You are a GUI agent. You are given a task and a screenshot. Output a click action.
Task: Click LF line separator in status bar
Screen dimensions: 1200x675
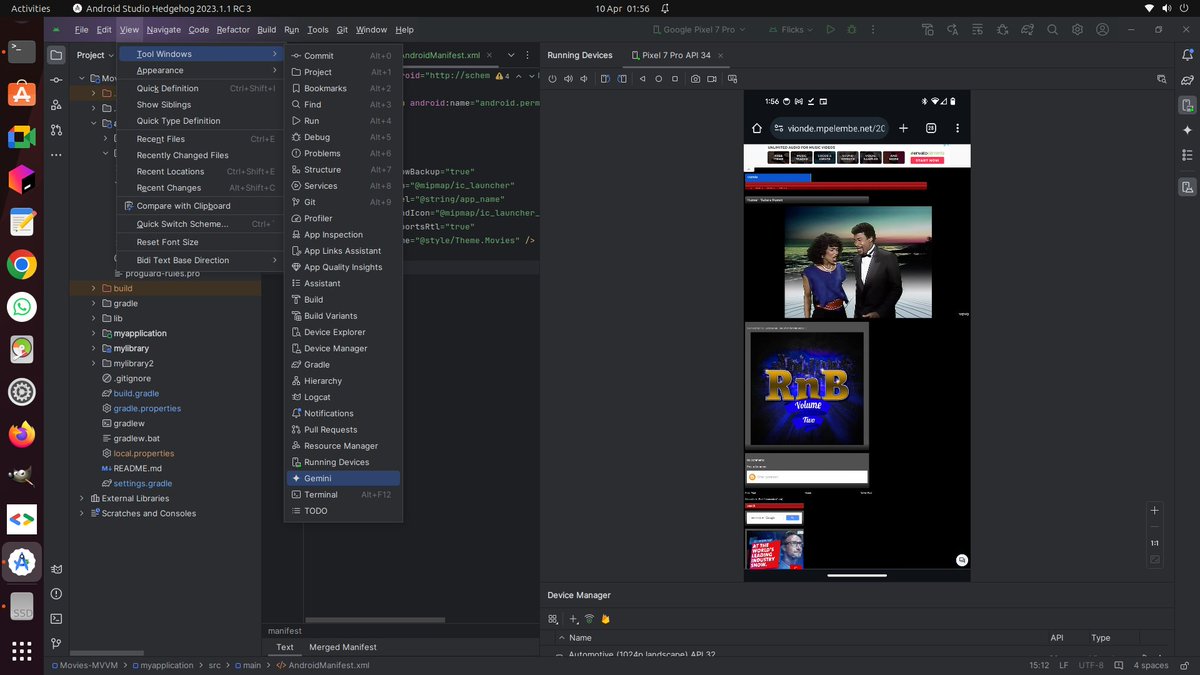1064,665
